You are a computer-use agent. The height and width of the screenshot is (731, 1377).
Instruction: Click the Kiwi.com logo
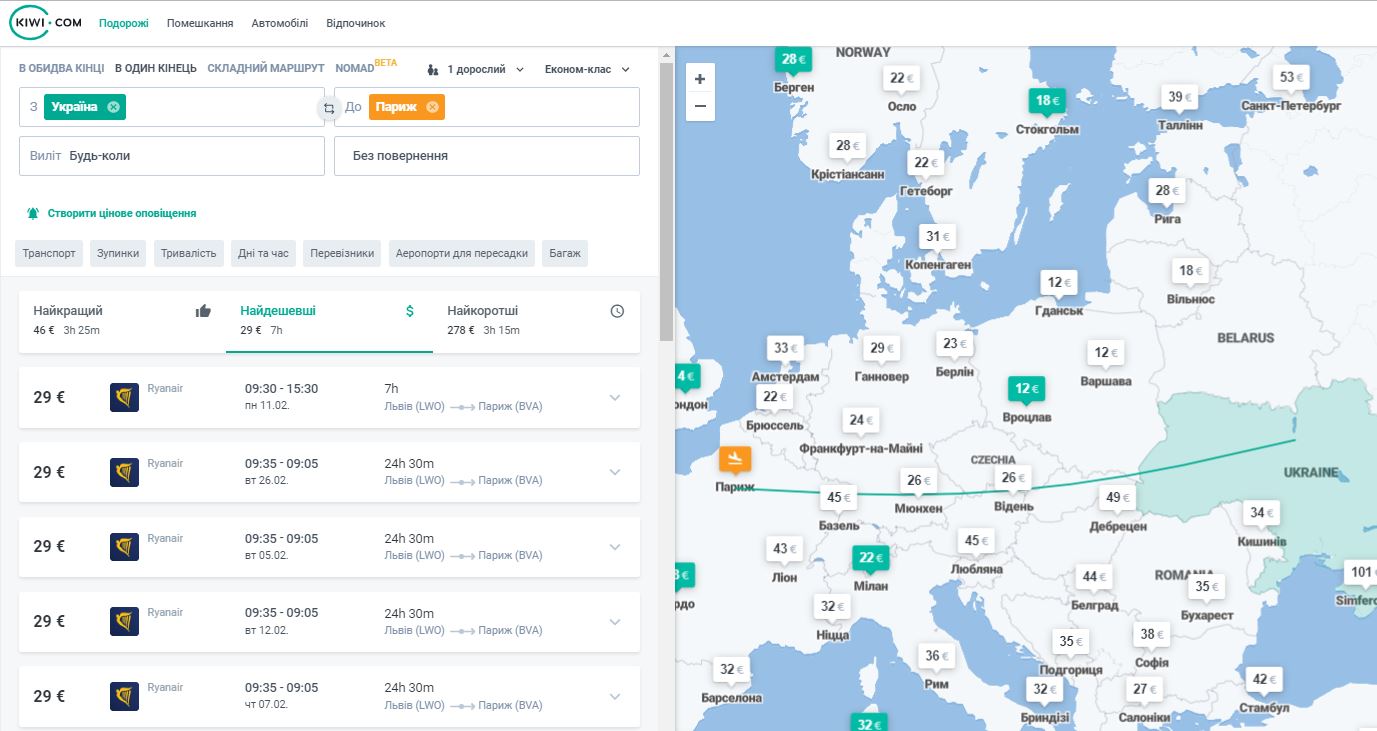pyautogui.click(x=46, y=23)
